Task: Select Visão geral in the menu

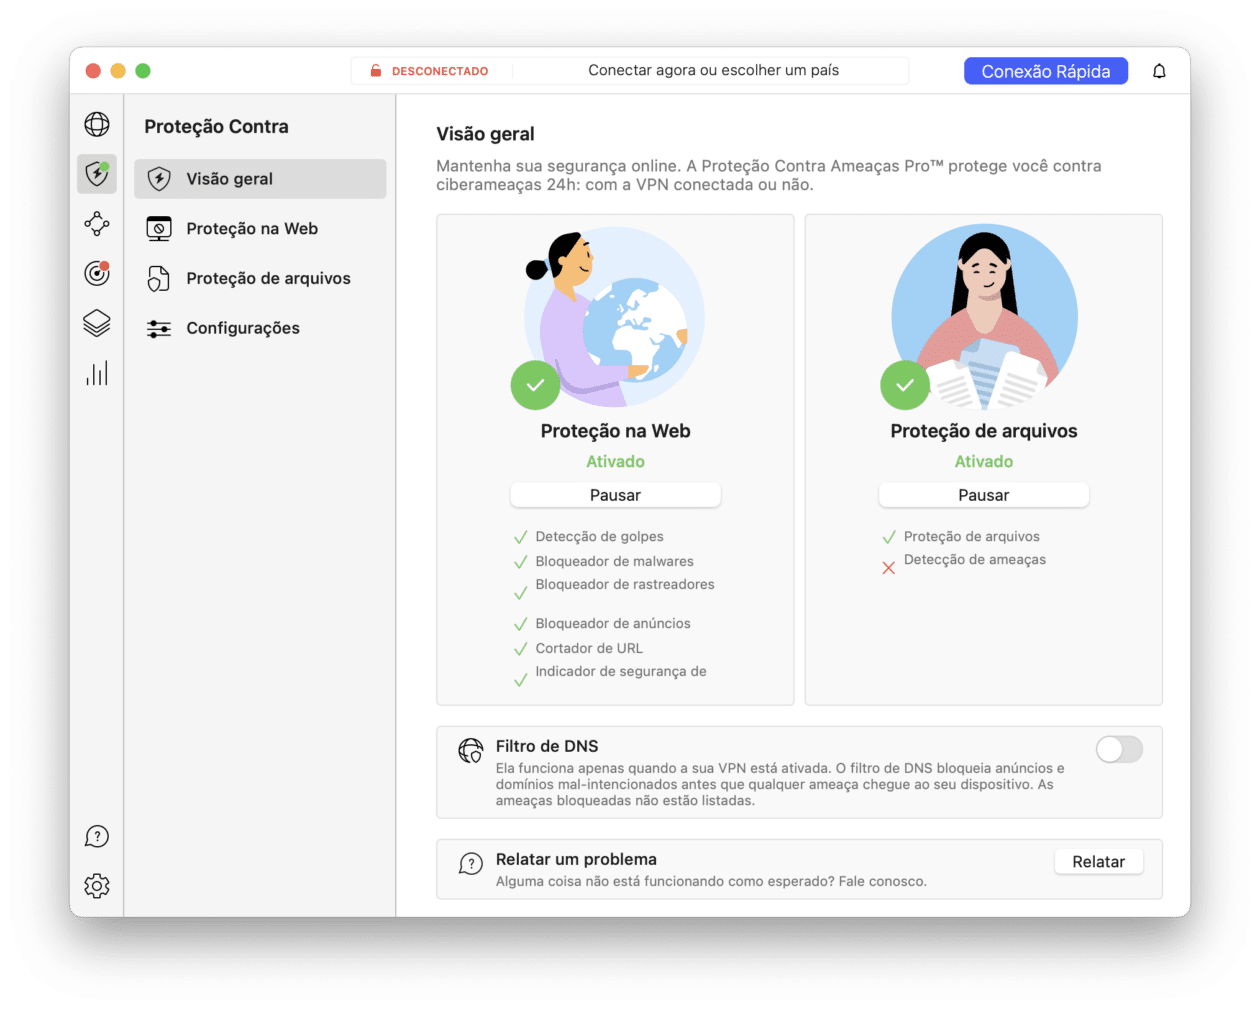Action: point(260,179)
